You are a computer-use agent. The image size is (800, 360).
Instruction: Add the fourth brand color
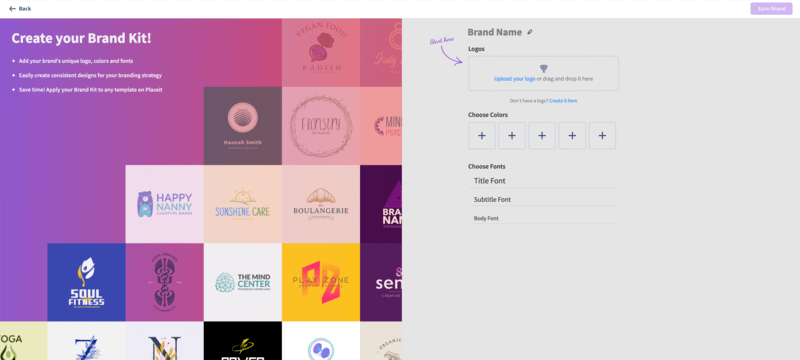click(572, 136)
